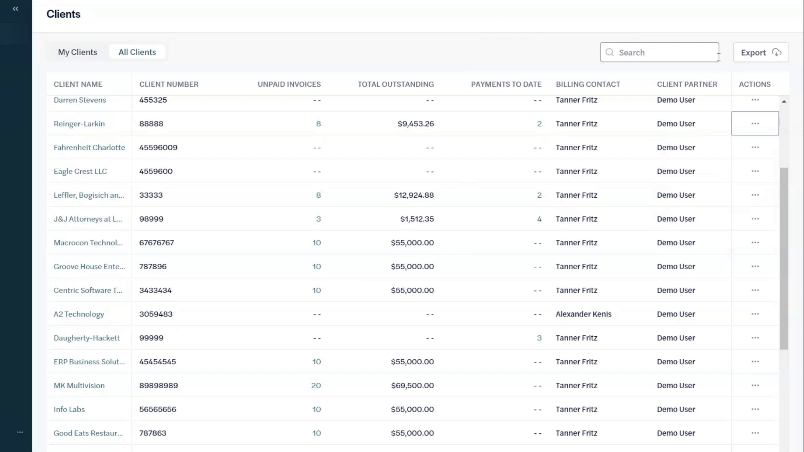Image resolution: width=804 pixels, height=452 pixels.
Task: Open the Info Labs client link
Action: point(69,409)
